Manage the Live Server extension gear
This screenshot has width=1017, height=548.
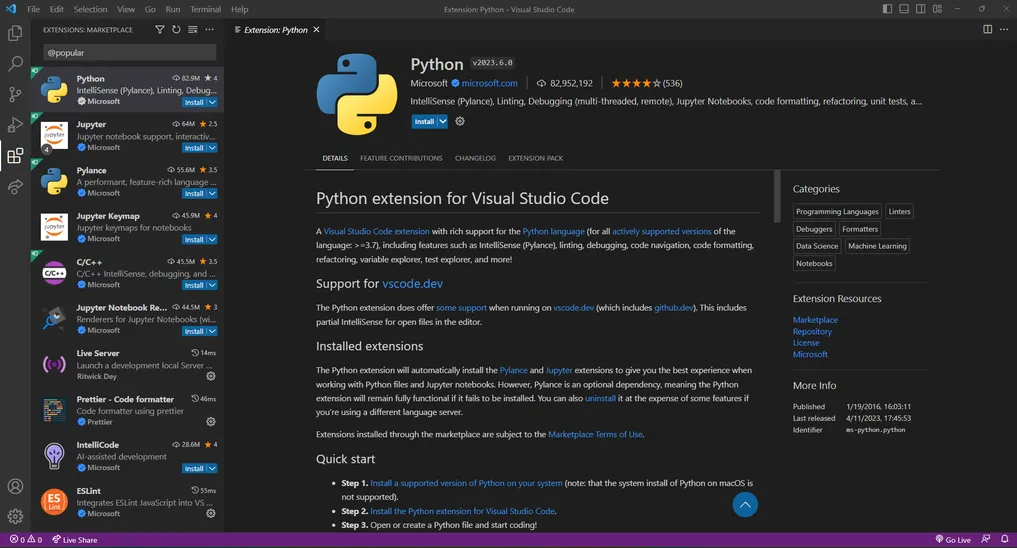tap(211, 376)
